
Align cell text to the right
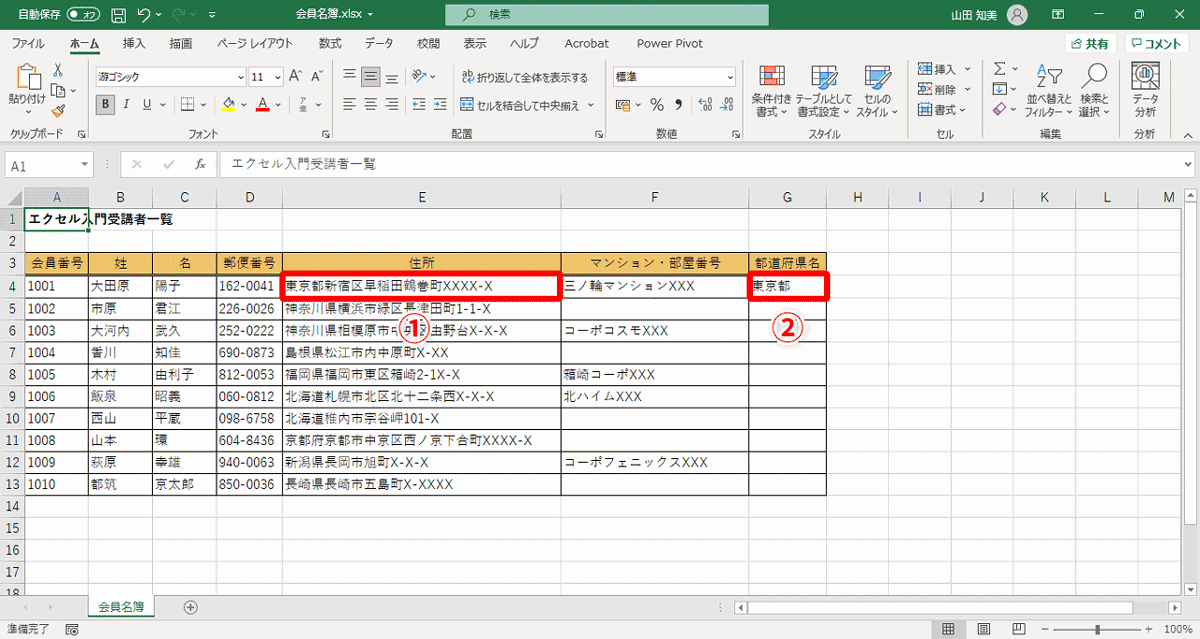[x=392, y=104]
